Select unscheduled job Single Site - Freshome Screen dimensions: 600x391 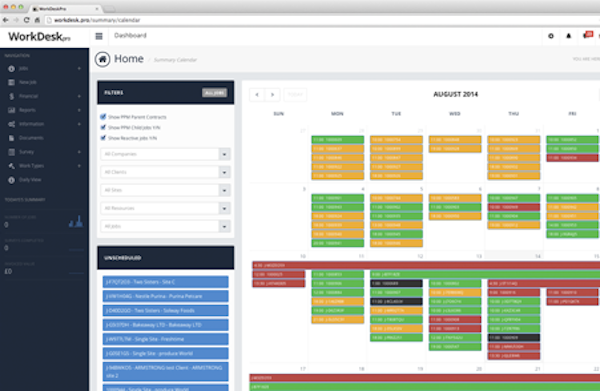point(165,339)
